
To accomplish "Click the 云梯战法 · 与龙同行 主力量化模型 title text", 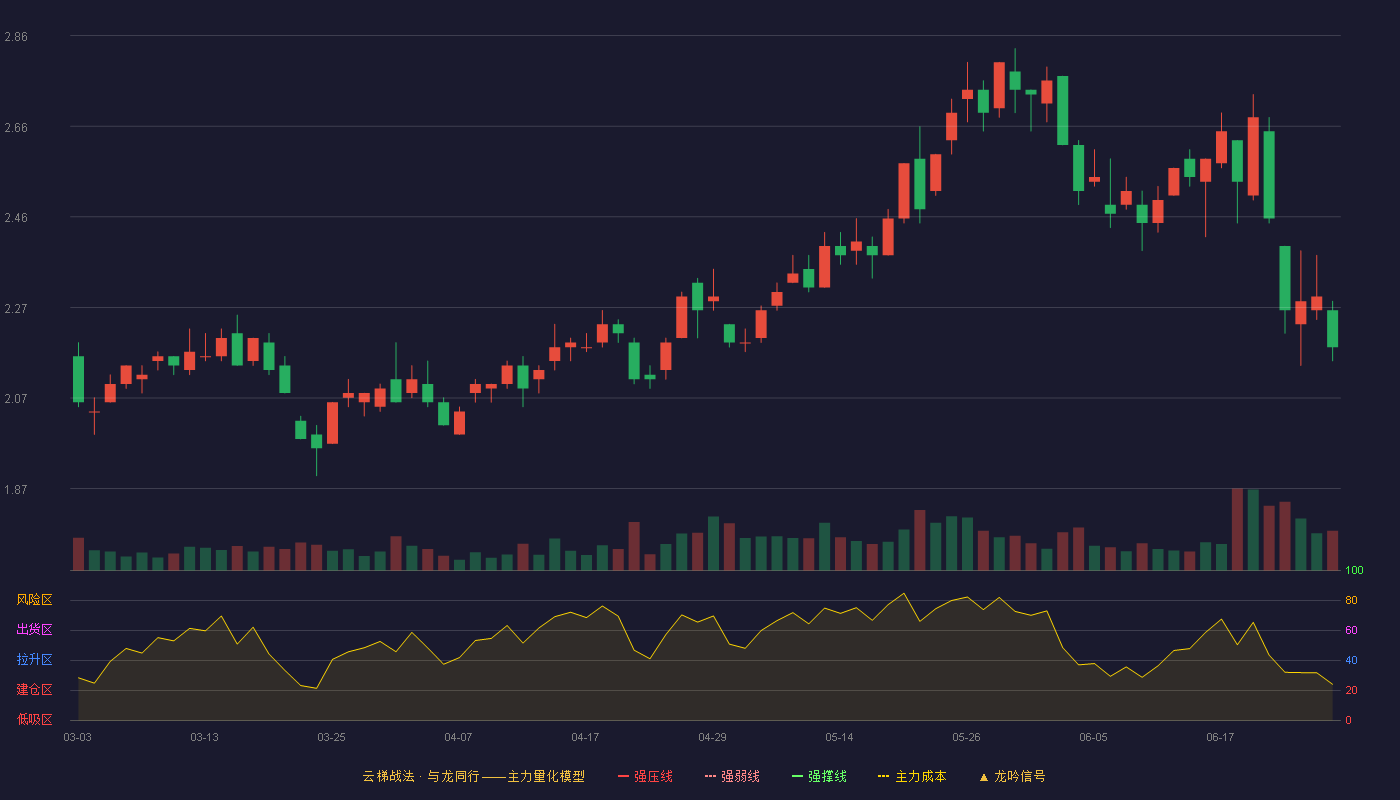I will click(x=474, y=776).
